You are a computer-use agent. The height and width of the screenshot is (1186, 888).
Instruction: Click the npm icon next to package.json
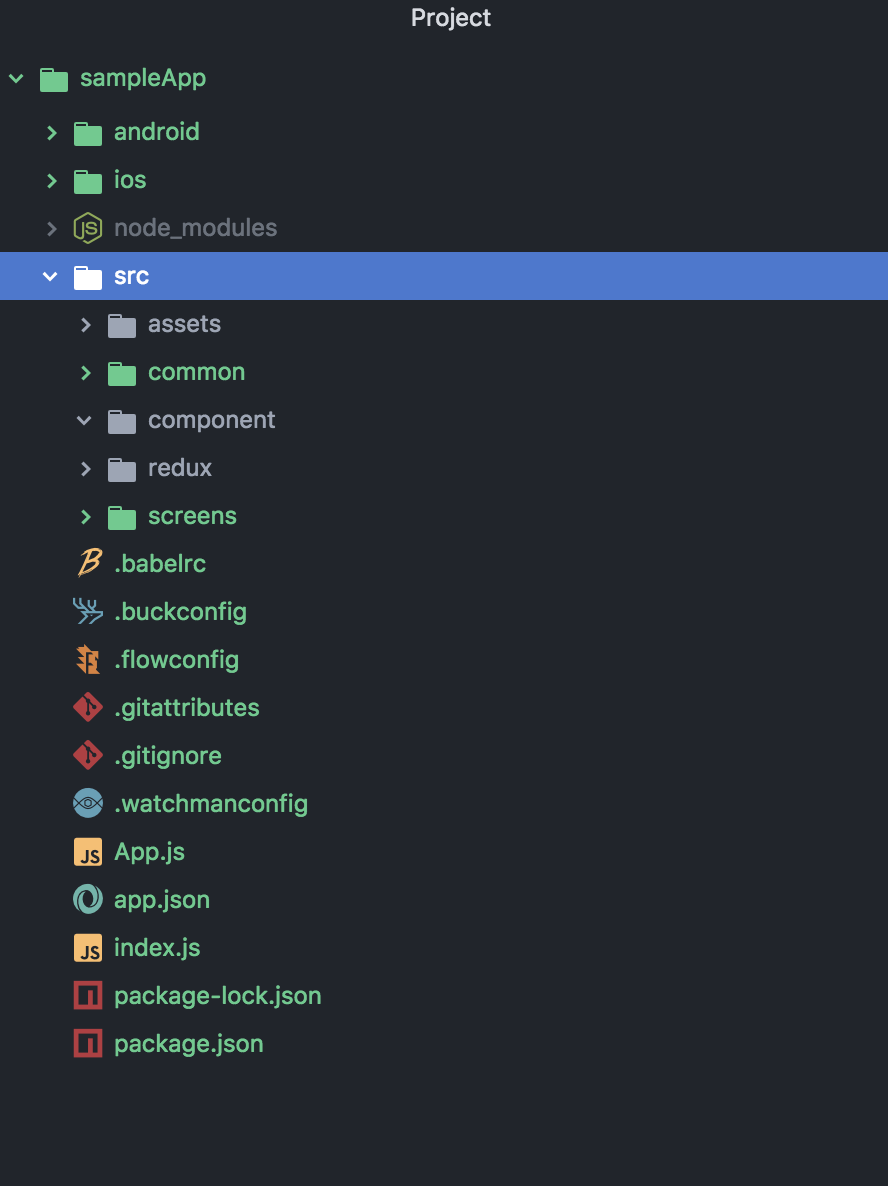[x=88, y=1043]
